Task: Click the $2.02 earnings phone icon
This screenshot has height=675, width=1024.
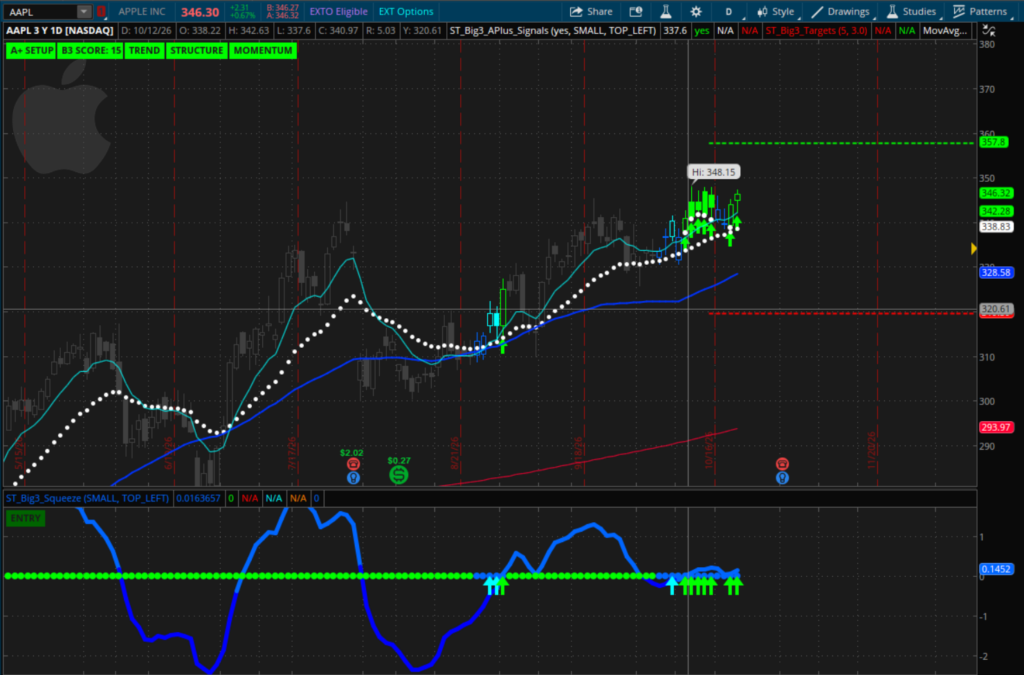Action: pyautogui.click(x=353, y=464)
